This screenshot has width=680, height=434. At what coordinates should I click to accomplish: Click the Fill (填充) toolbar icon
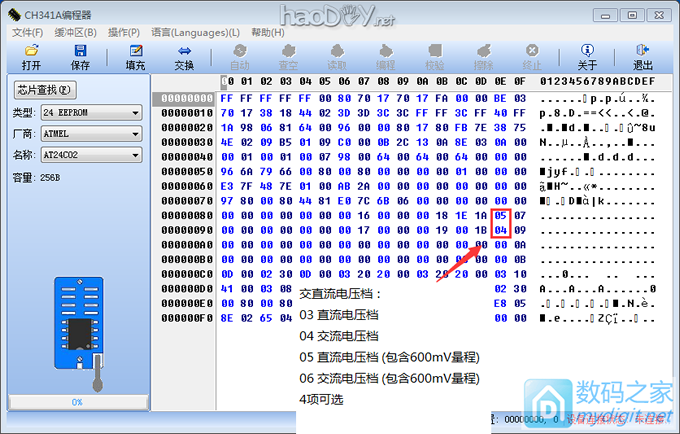tap(135, 57)
